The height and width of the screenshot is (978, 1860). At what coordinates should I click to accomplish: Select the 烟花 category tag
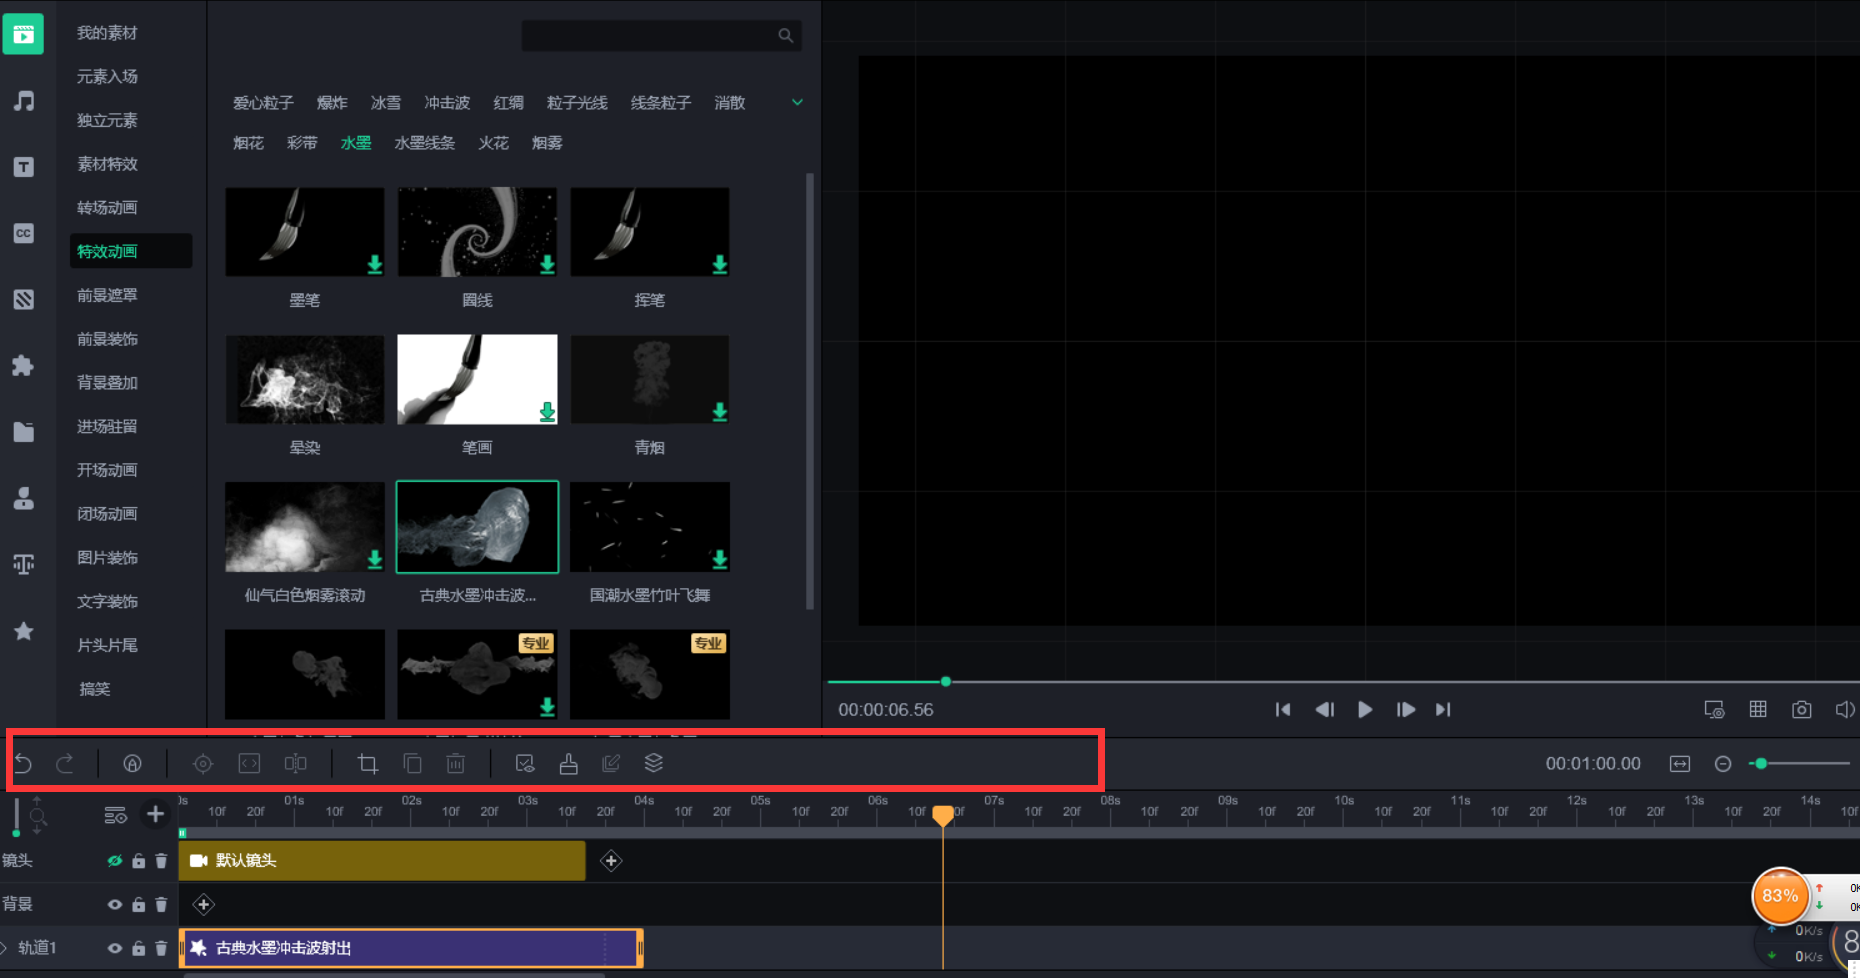pos(248,143)
